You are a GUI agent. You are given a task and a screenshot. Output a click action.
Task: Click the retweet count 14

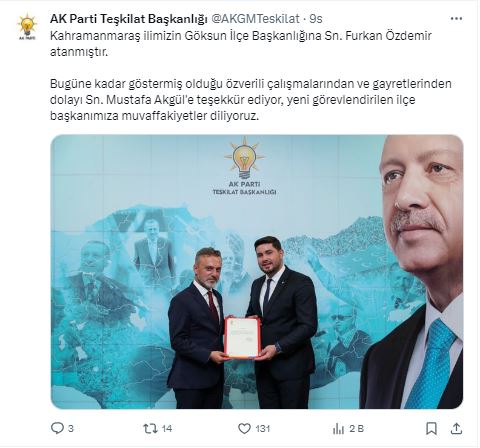click(x=167, y=428)
